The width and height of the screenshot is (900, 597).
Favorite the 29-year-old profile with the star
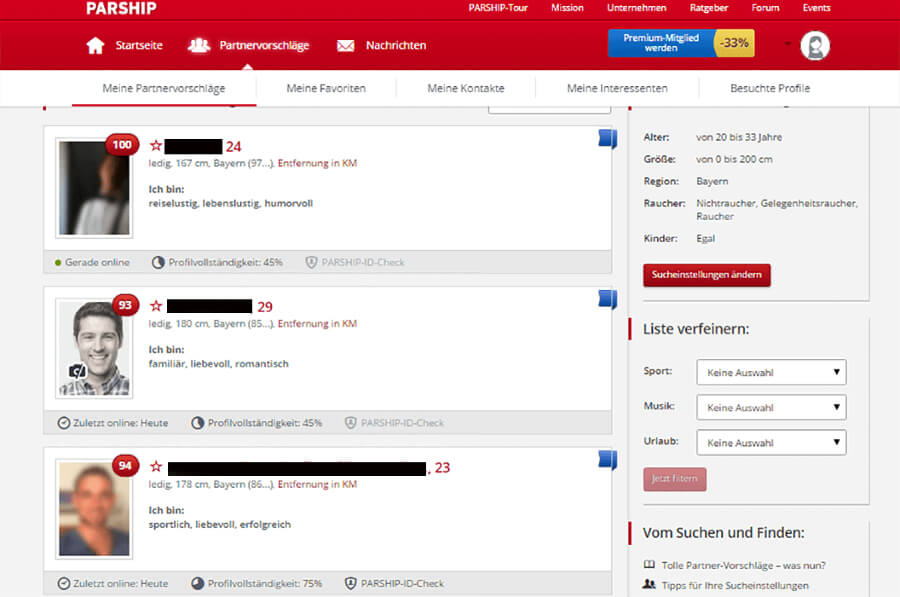[x=156, y=306]
